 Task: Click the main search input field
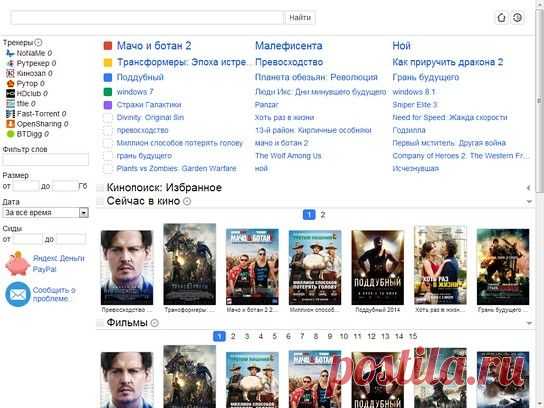click(147, 18)
